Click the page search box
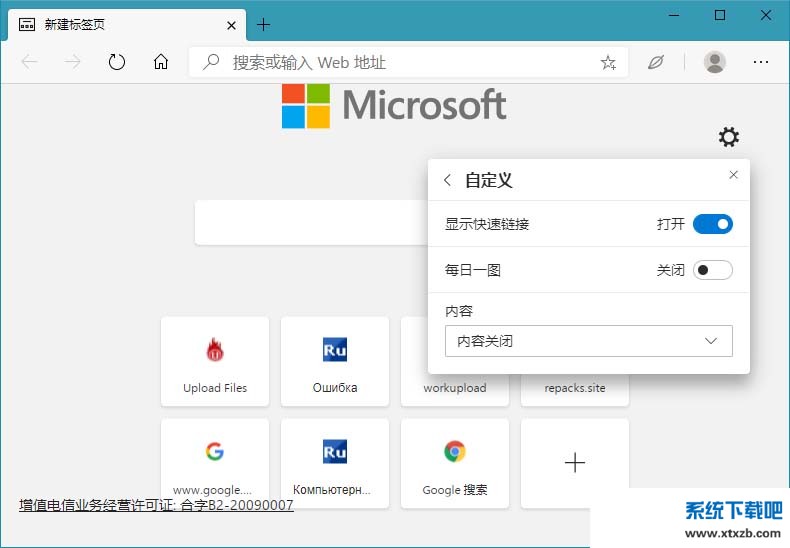This screenshot has width=790, height=548. tap(310, 222)
